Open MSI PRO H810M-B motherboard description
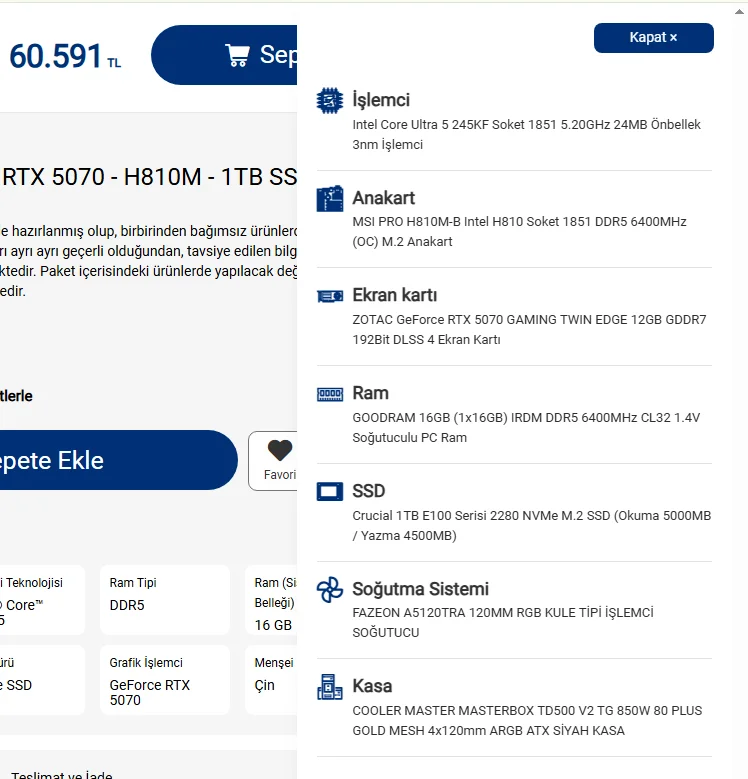 (x=520, y=232)
